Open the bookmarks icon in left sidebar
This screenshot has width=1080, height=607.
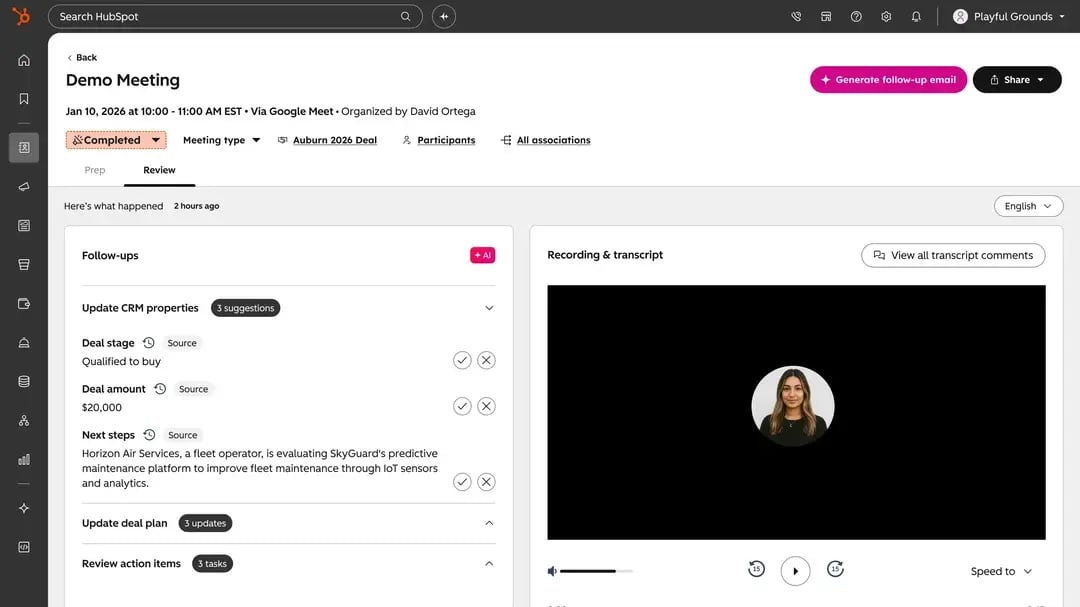23,99
